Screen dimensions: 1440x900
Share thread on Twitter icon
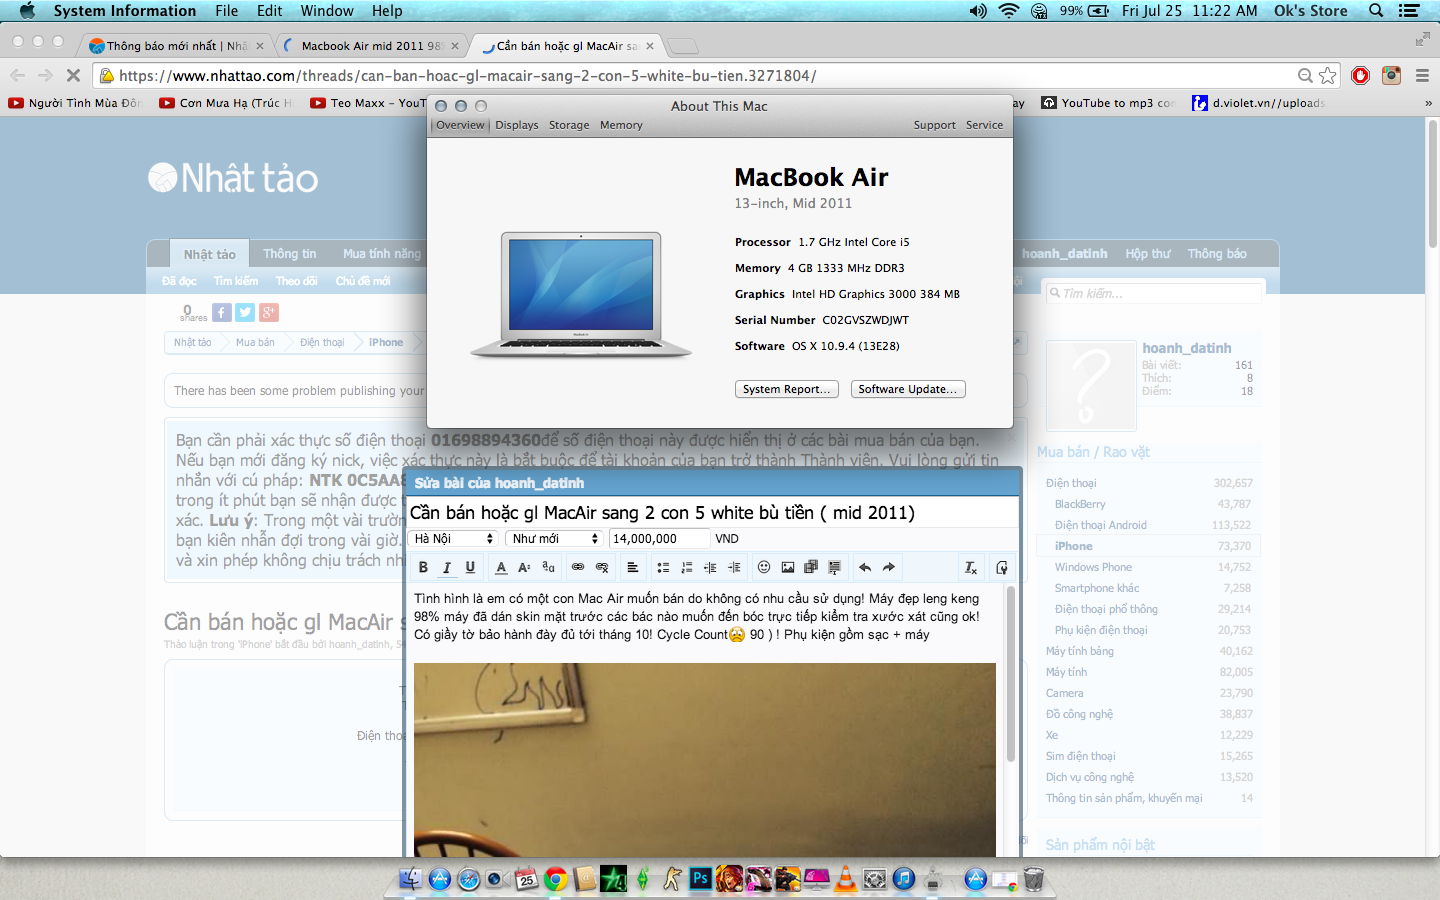click(245, 312)
